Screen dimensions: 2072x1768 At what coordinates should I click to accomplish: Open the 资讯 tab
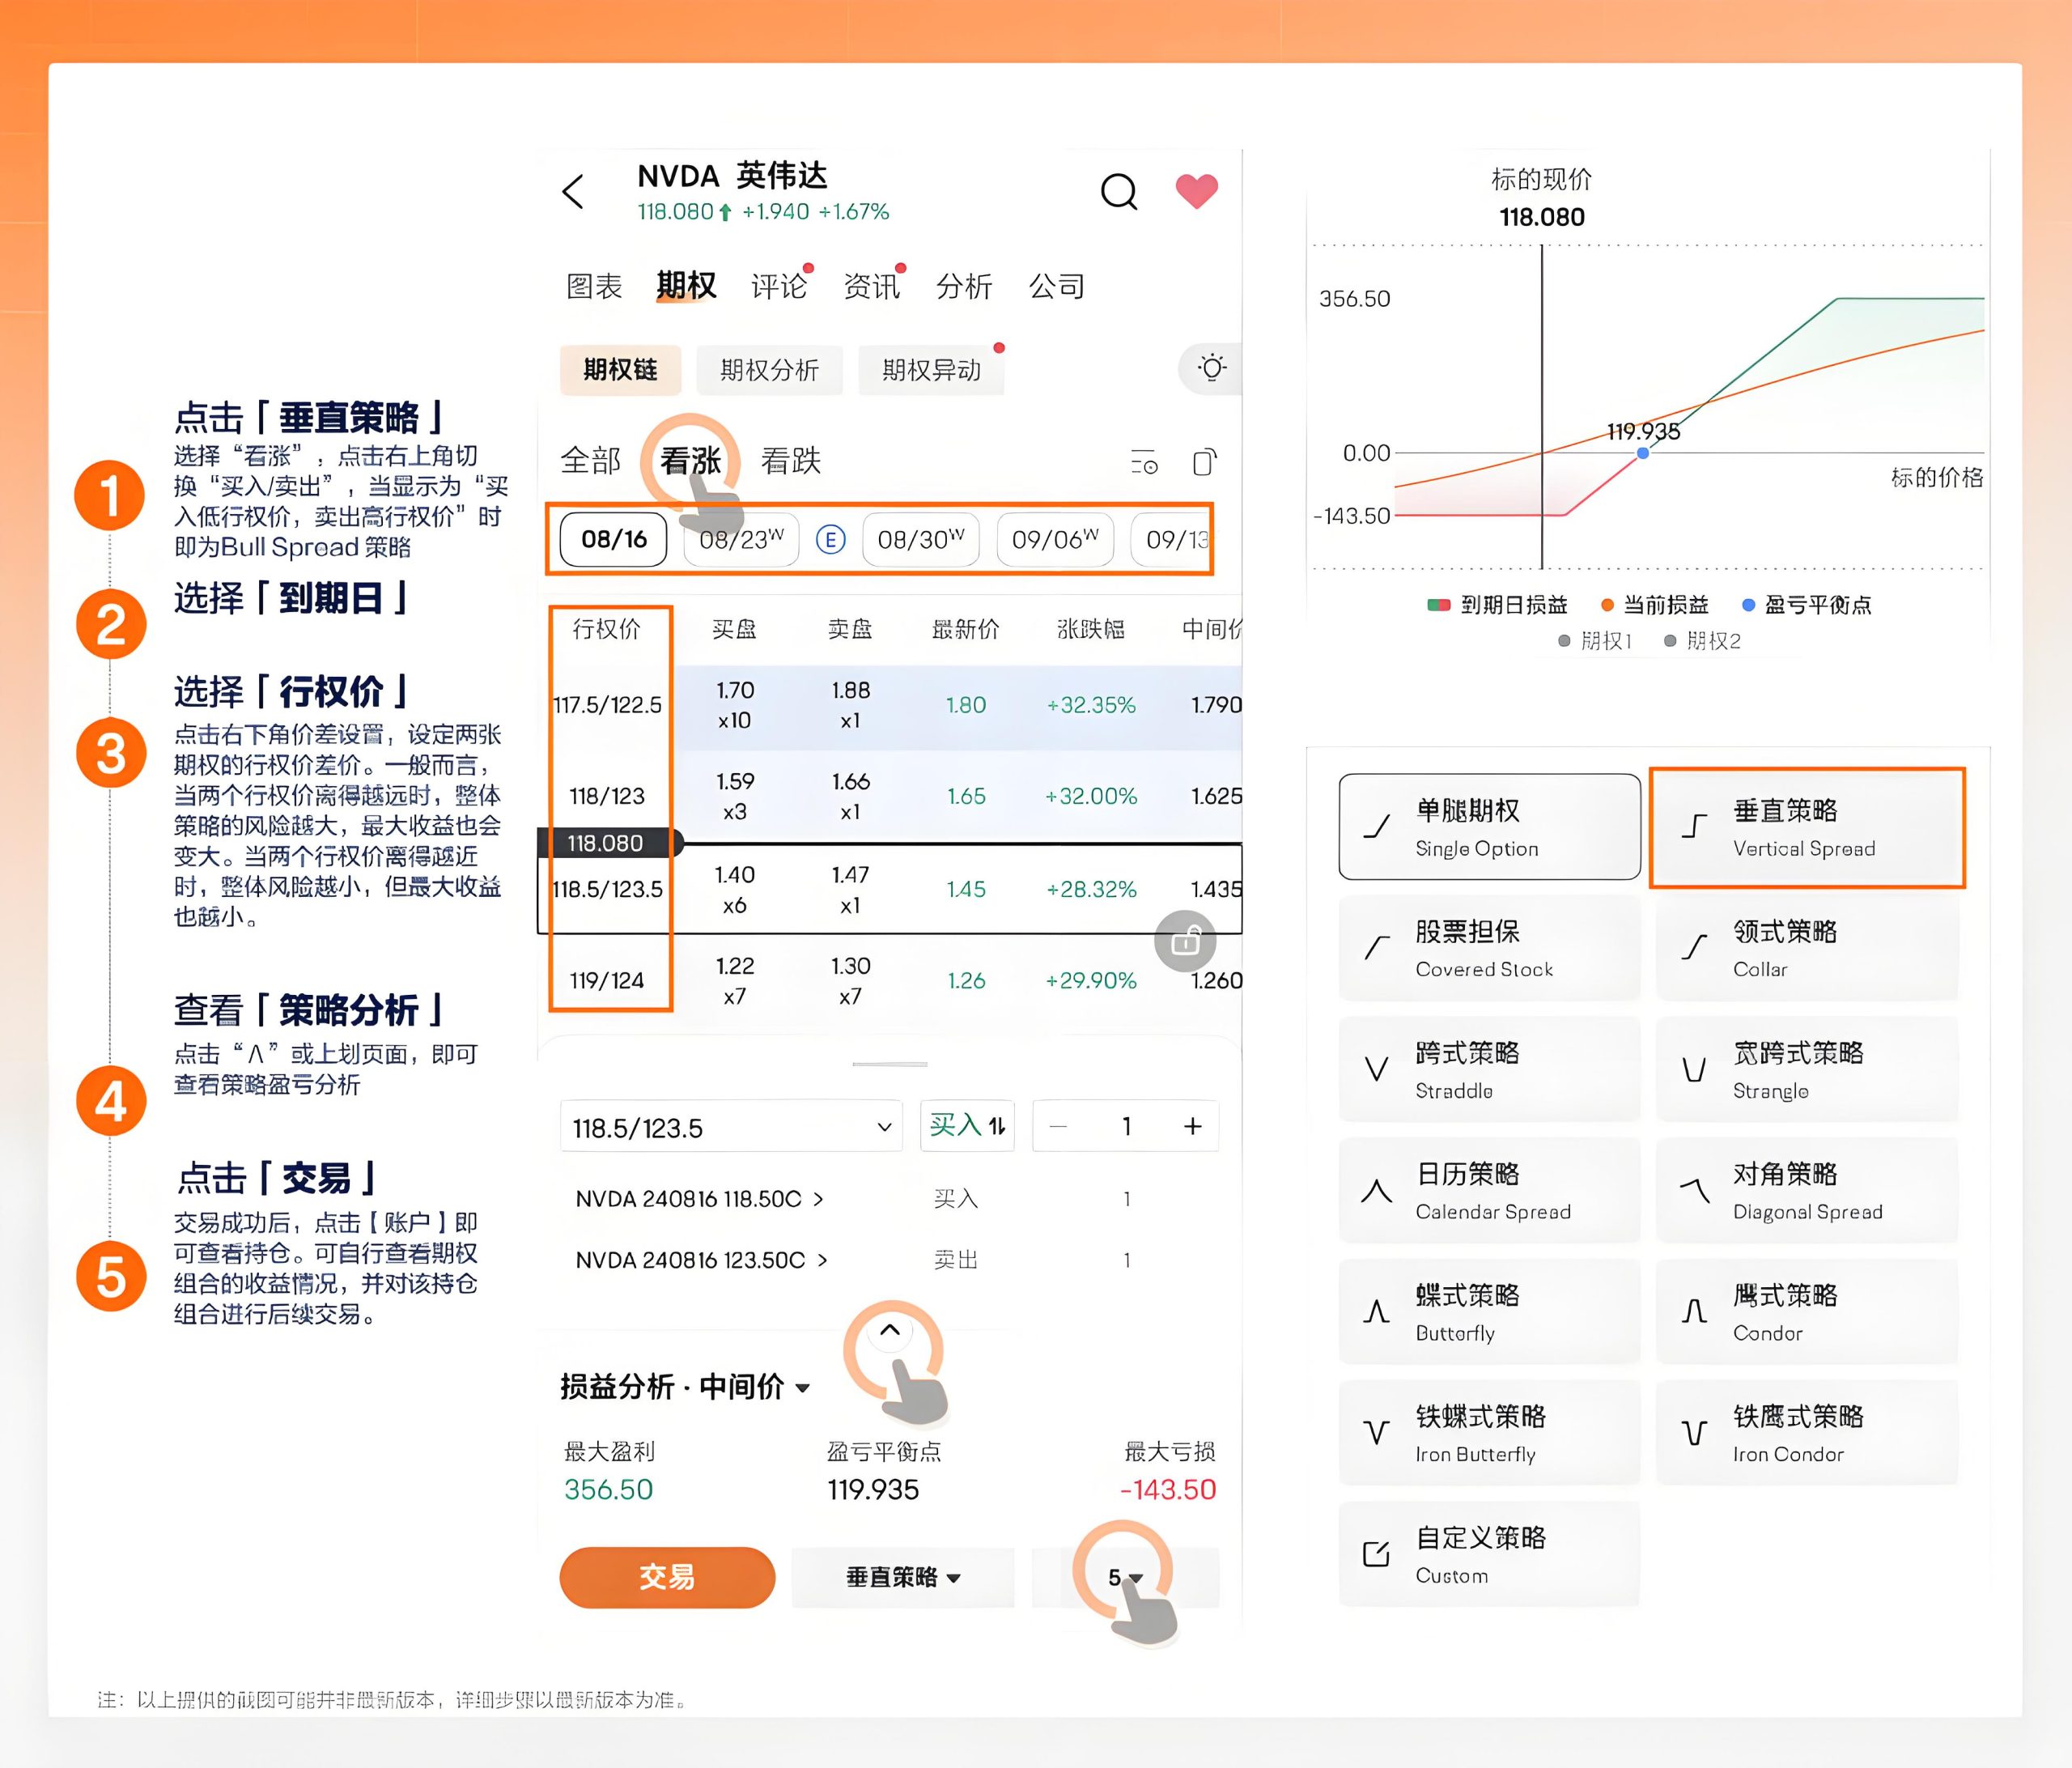[872, 286]
